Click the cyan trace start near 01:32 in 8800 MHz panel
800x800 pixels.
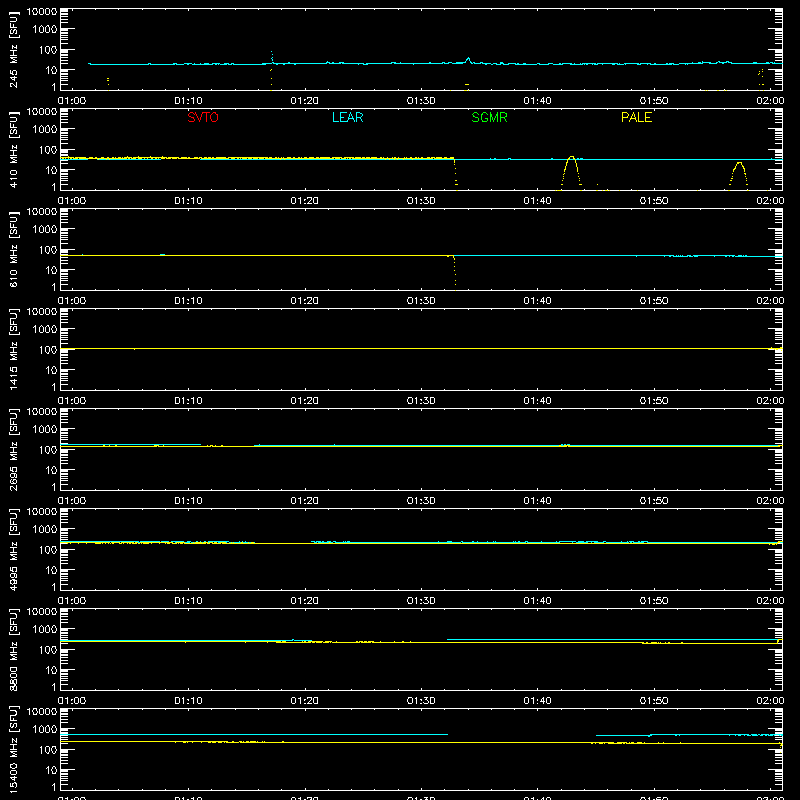click(x=448, y=639)
